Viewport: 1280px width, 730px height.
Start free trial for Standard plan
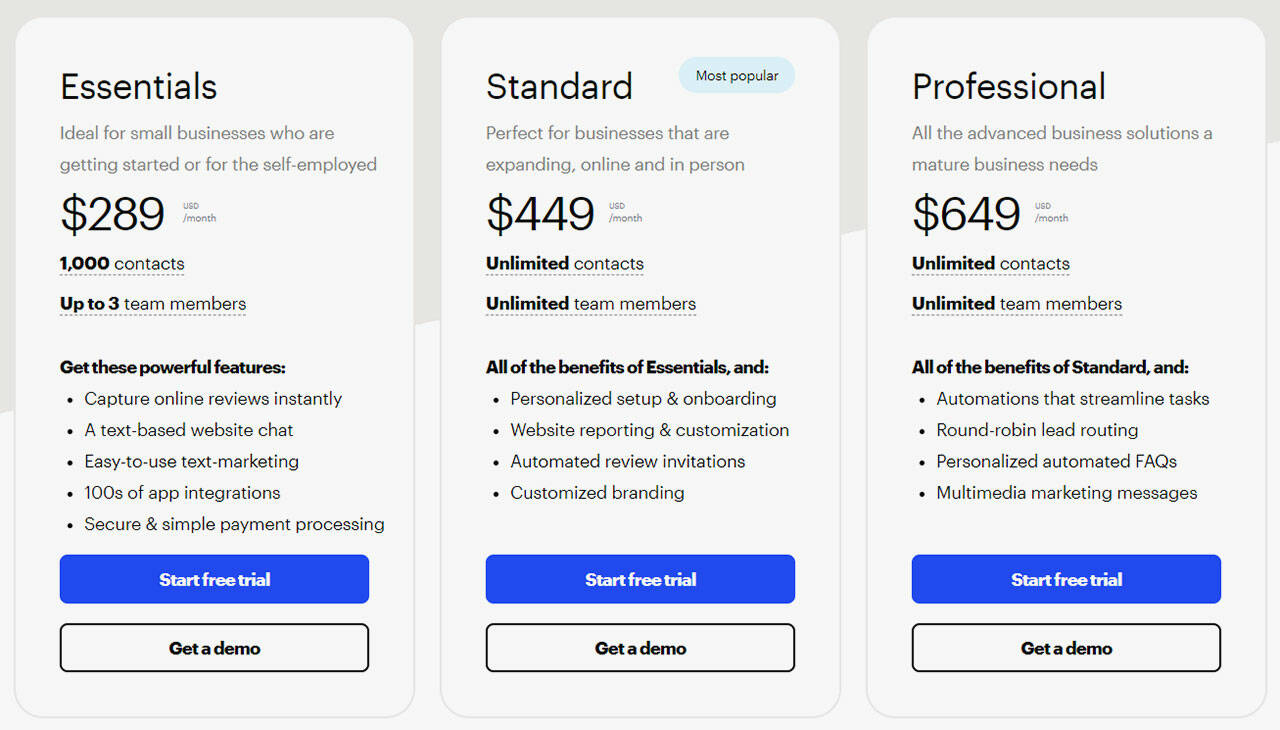pos(640,579)
